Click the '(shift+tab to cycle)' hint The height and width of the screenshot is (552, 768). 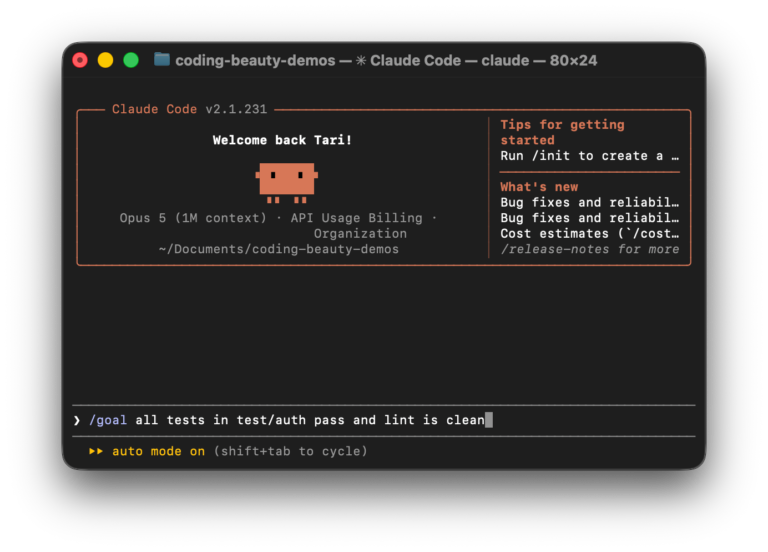click(x=290, y=451)
